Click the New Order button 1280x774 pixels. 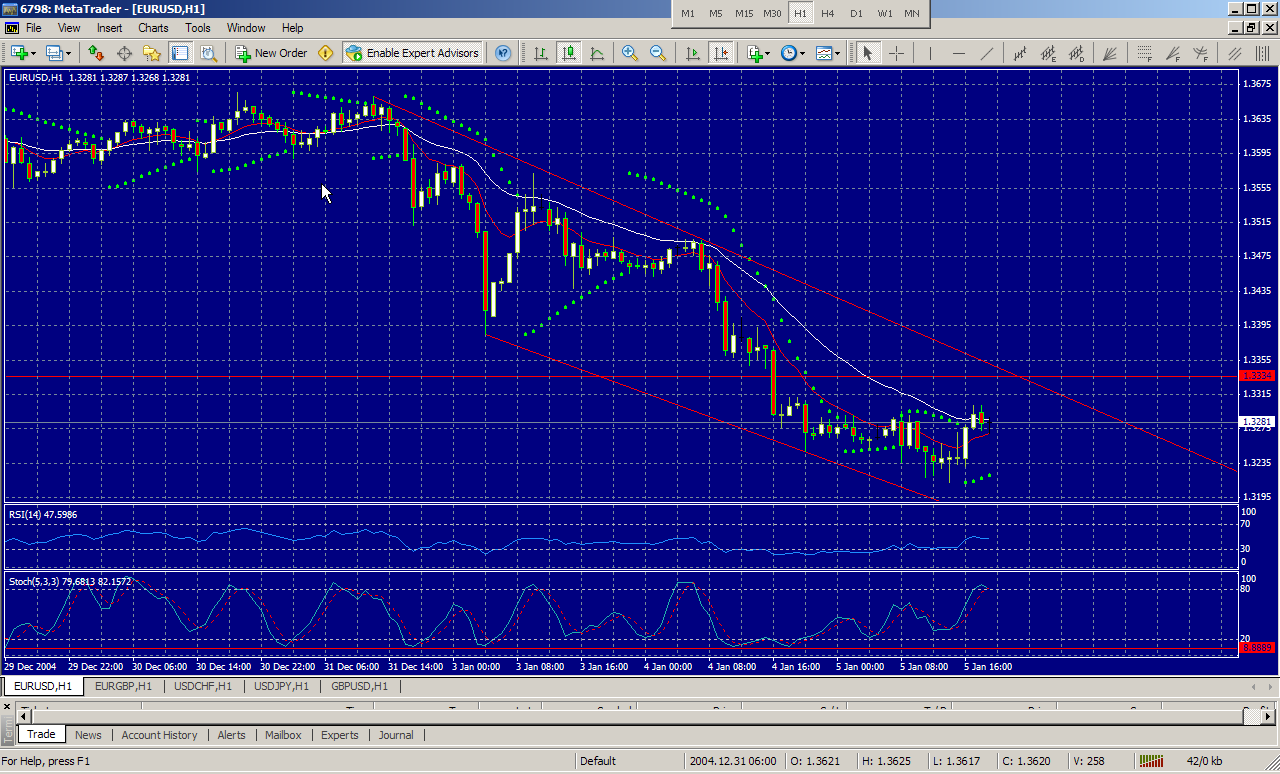(x=271, y=53)
